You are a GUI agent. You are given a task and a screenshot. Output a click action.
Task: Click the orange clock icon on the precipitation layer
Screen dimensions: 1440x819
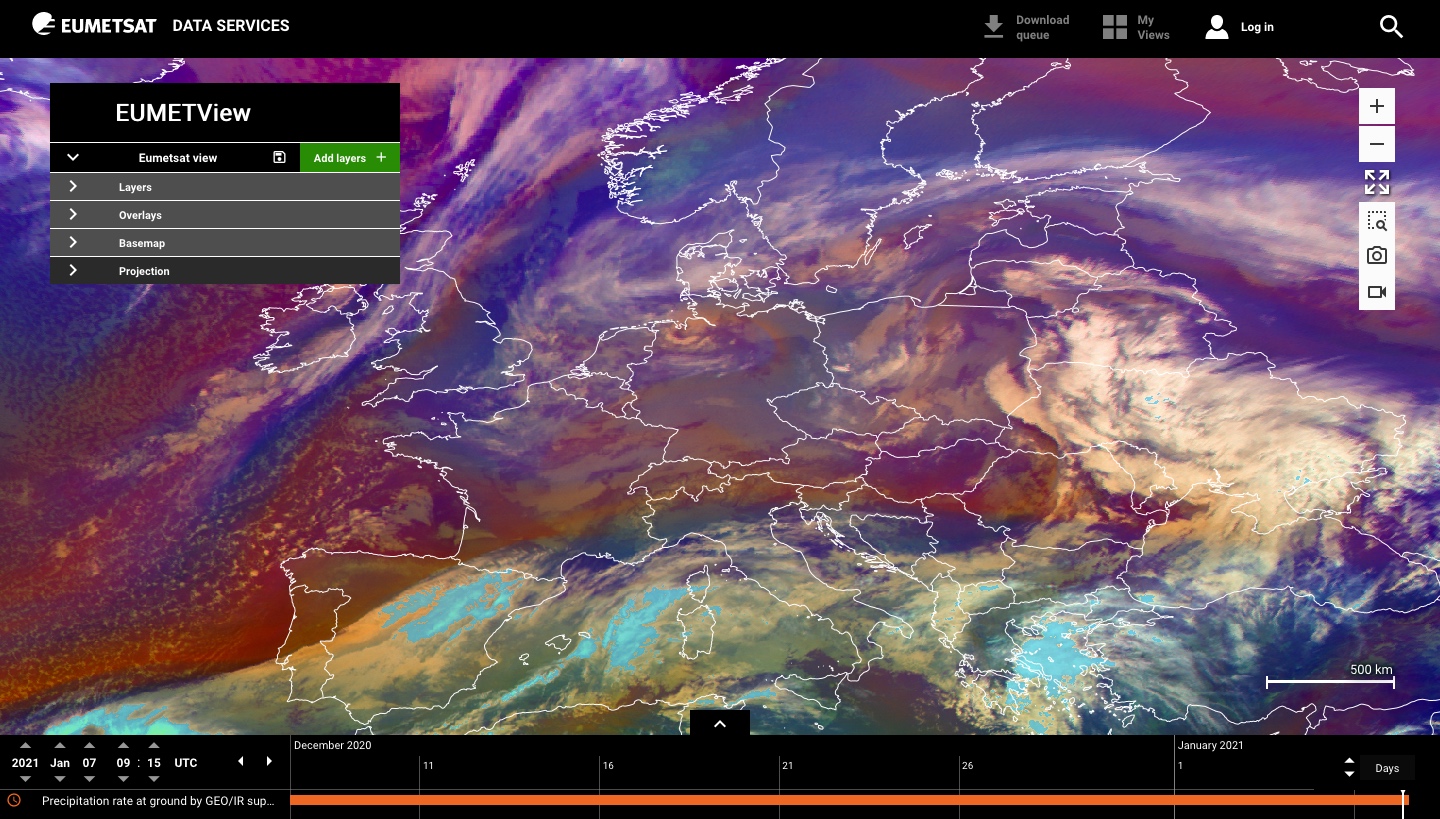[x=14, y=801]
